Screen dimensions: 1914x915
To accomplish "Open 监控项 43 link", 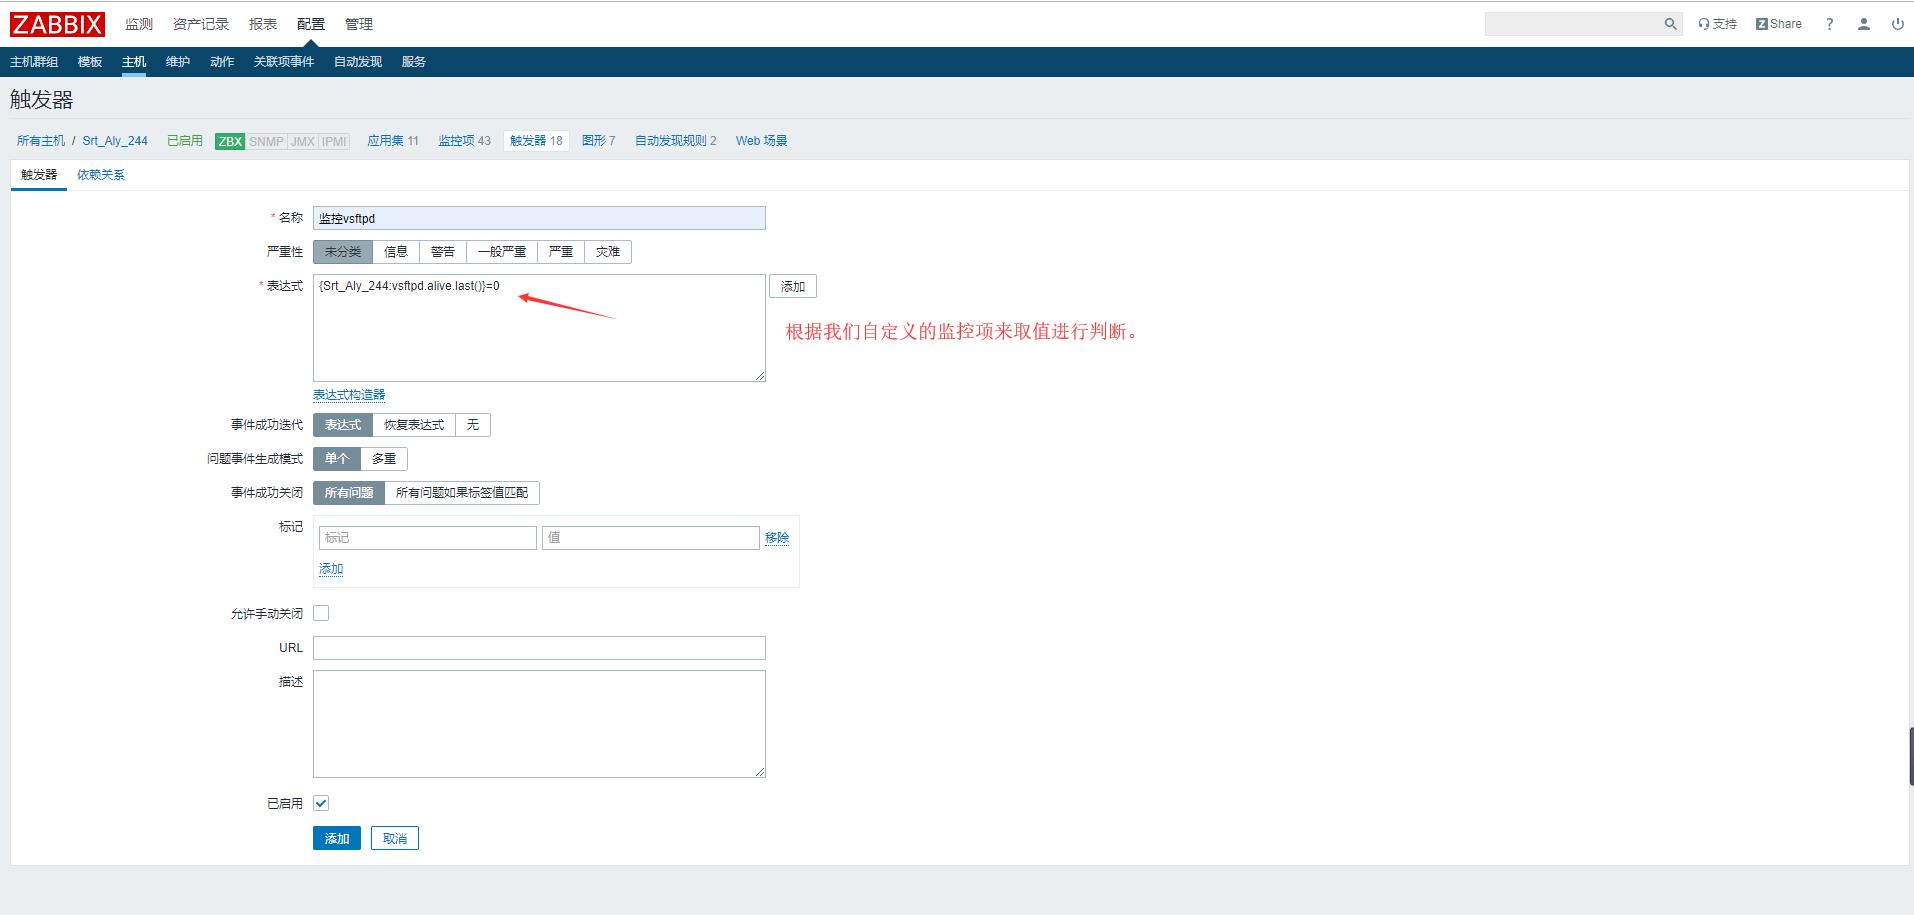I will point(464,141).
